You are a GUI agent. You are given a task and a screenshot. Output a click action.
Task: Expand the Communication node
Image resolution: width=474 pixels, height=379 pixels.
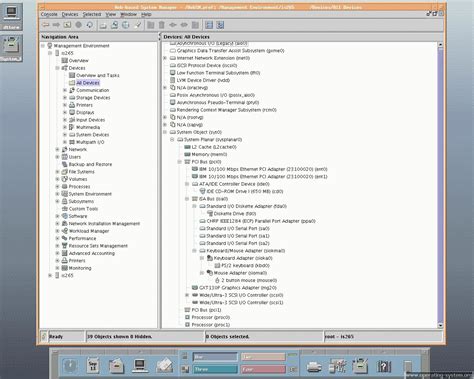click(65, 90)
